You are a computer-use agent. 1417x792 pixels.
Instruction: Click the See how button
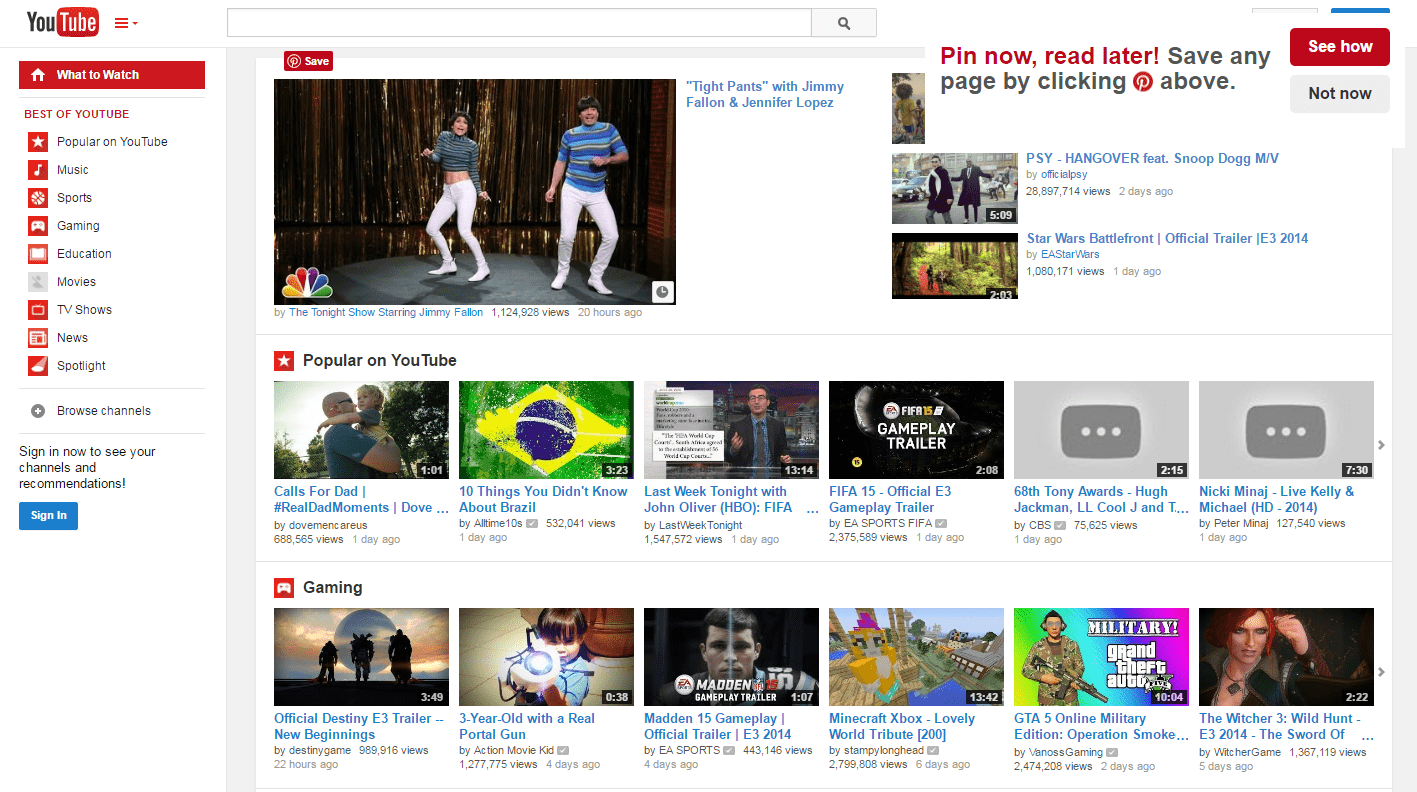coord(1340,47)
